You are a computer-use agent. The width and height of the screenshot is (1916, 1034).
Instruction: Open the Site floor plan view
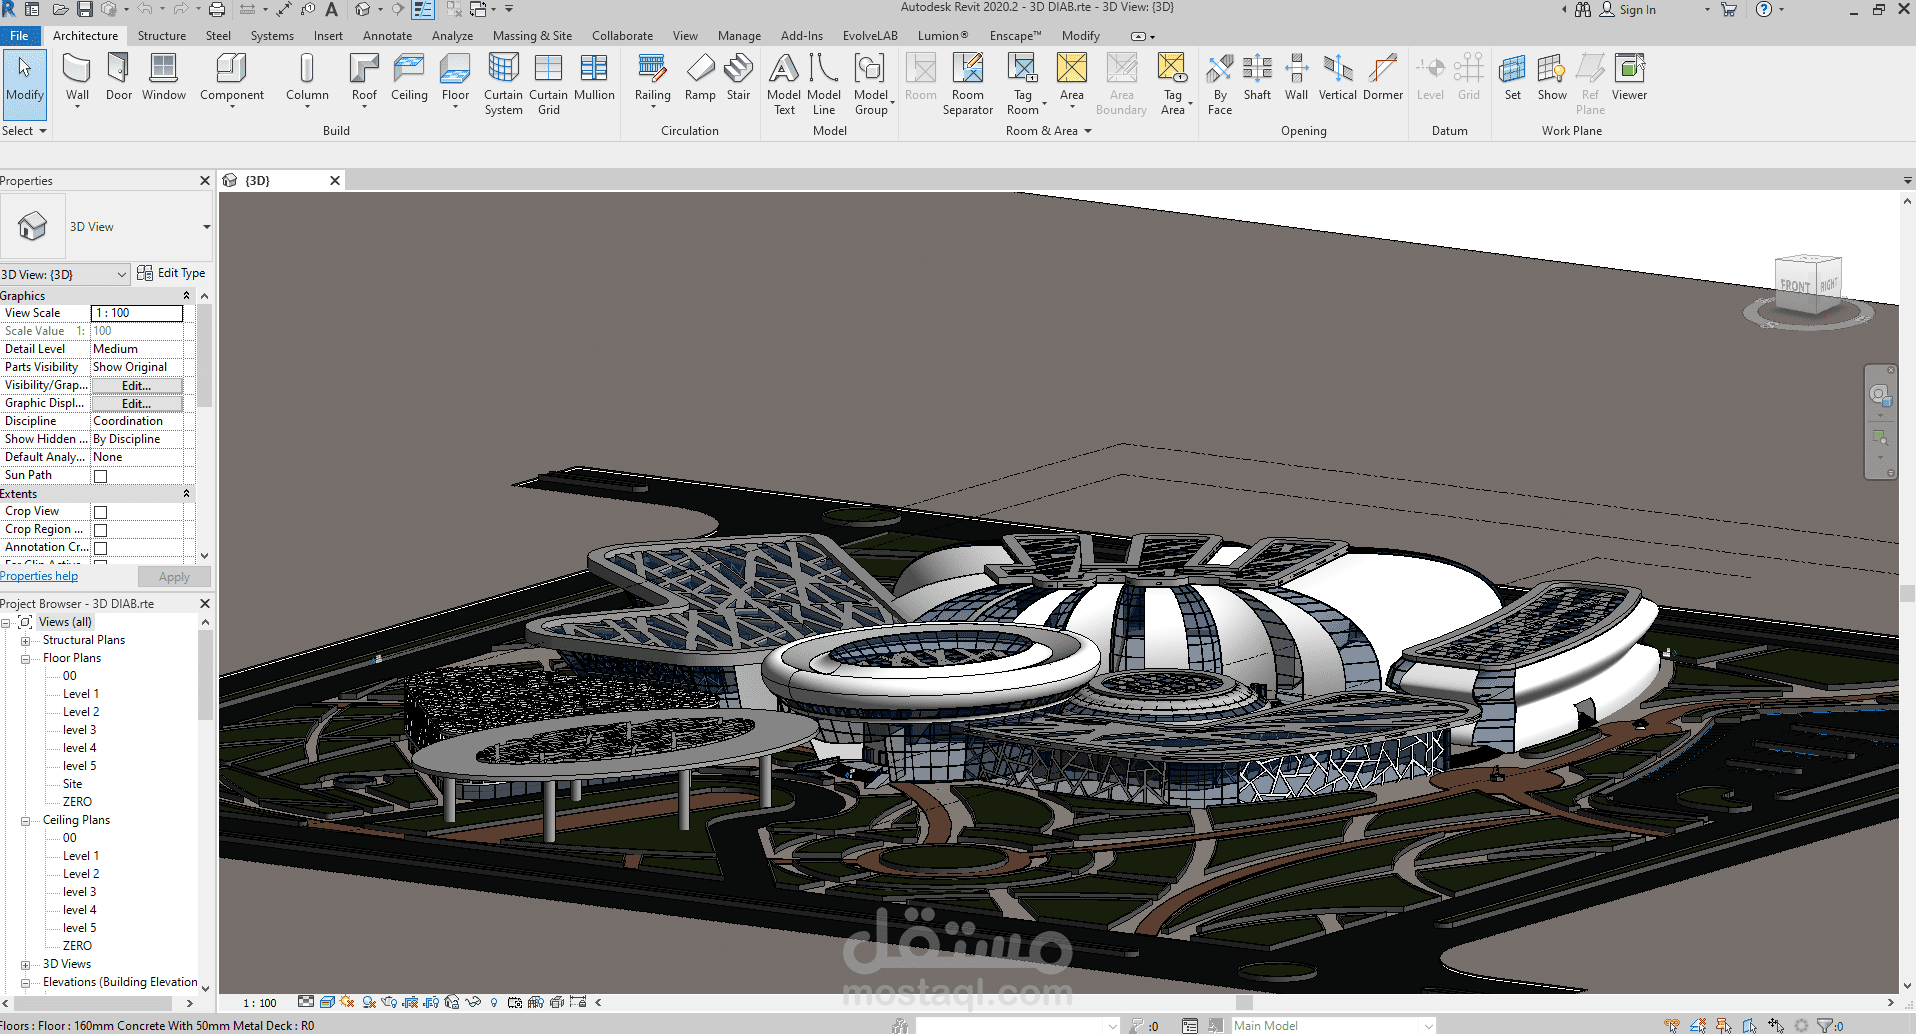(x=72, y=784)
